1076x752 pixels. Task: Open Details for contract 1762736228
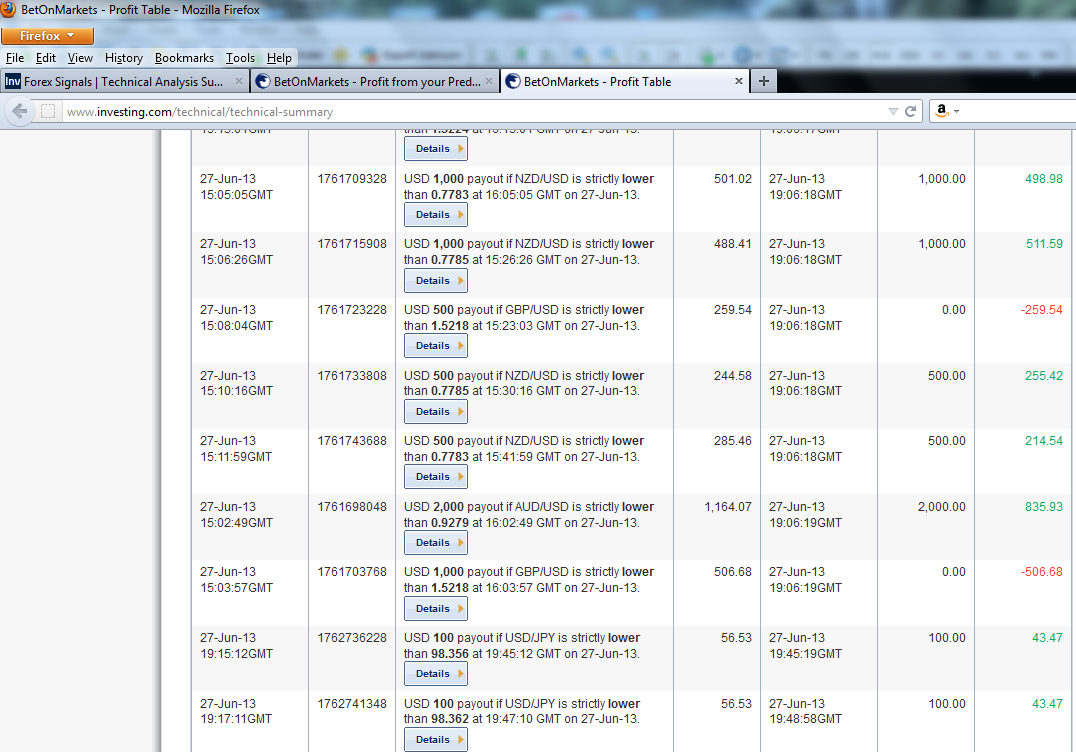coord(436,674)
